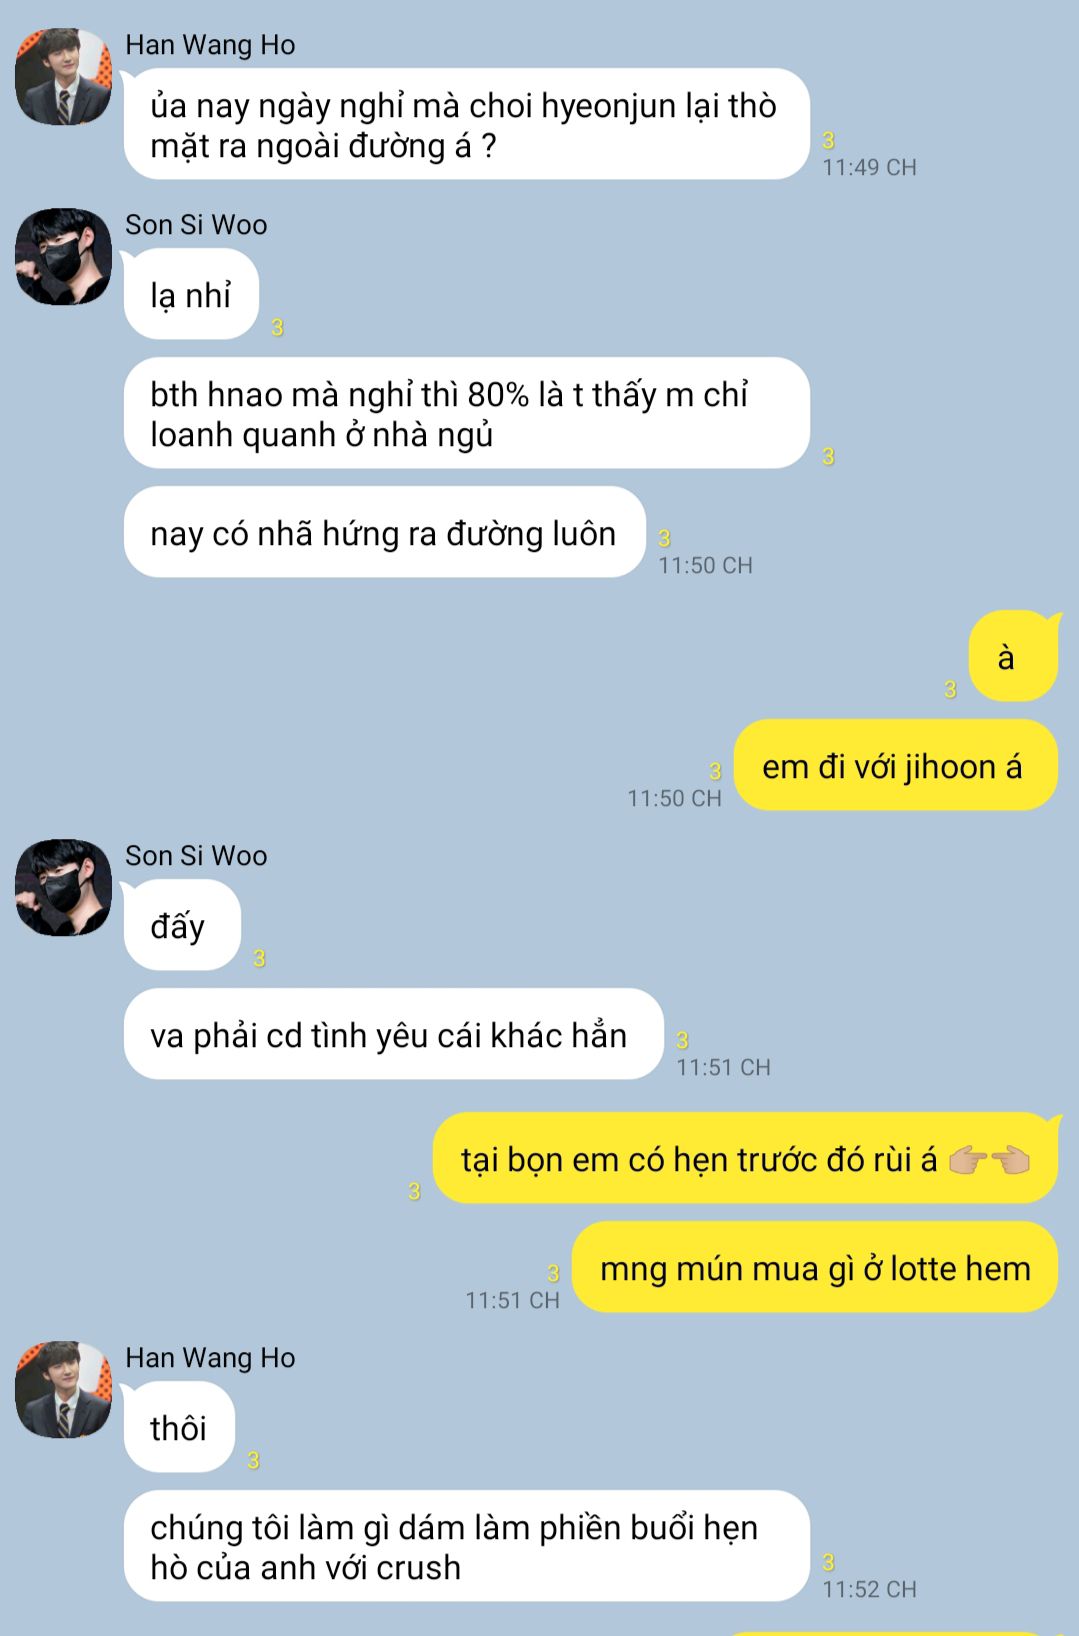Tap the unread count beside 'lạ nhỉ'
The image size is (1079, 1636).
[x=278, y=327]
